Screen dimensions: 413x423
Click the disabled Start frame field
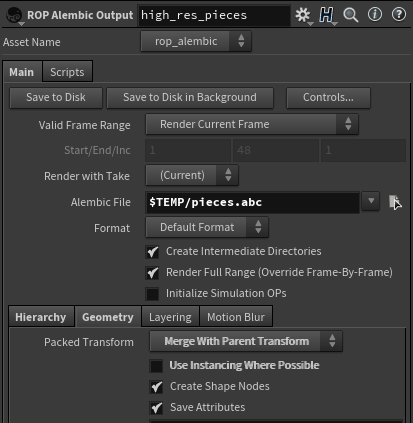(188, 150)
